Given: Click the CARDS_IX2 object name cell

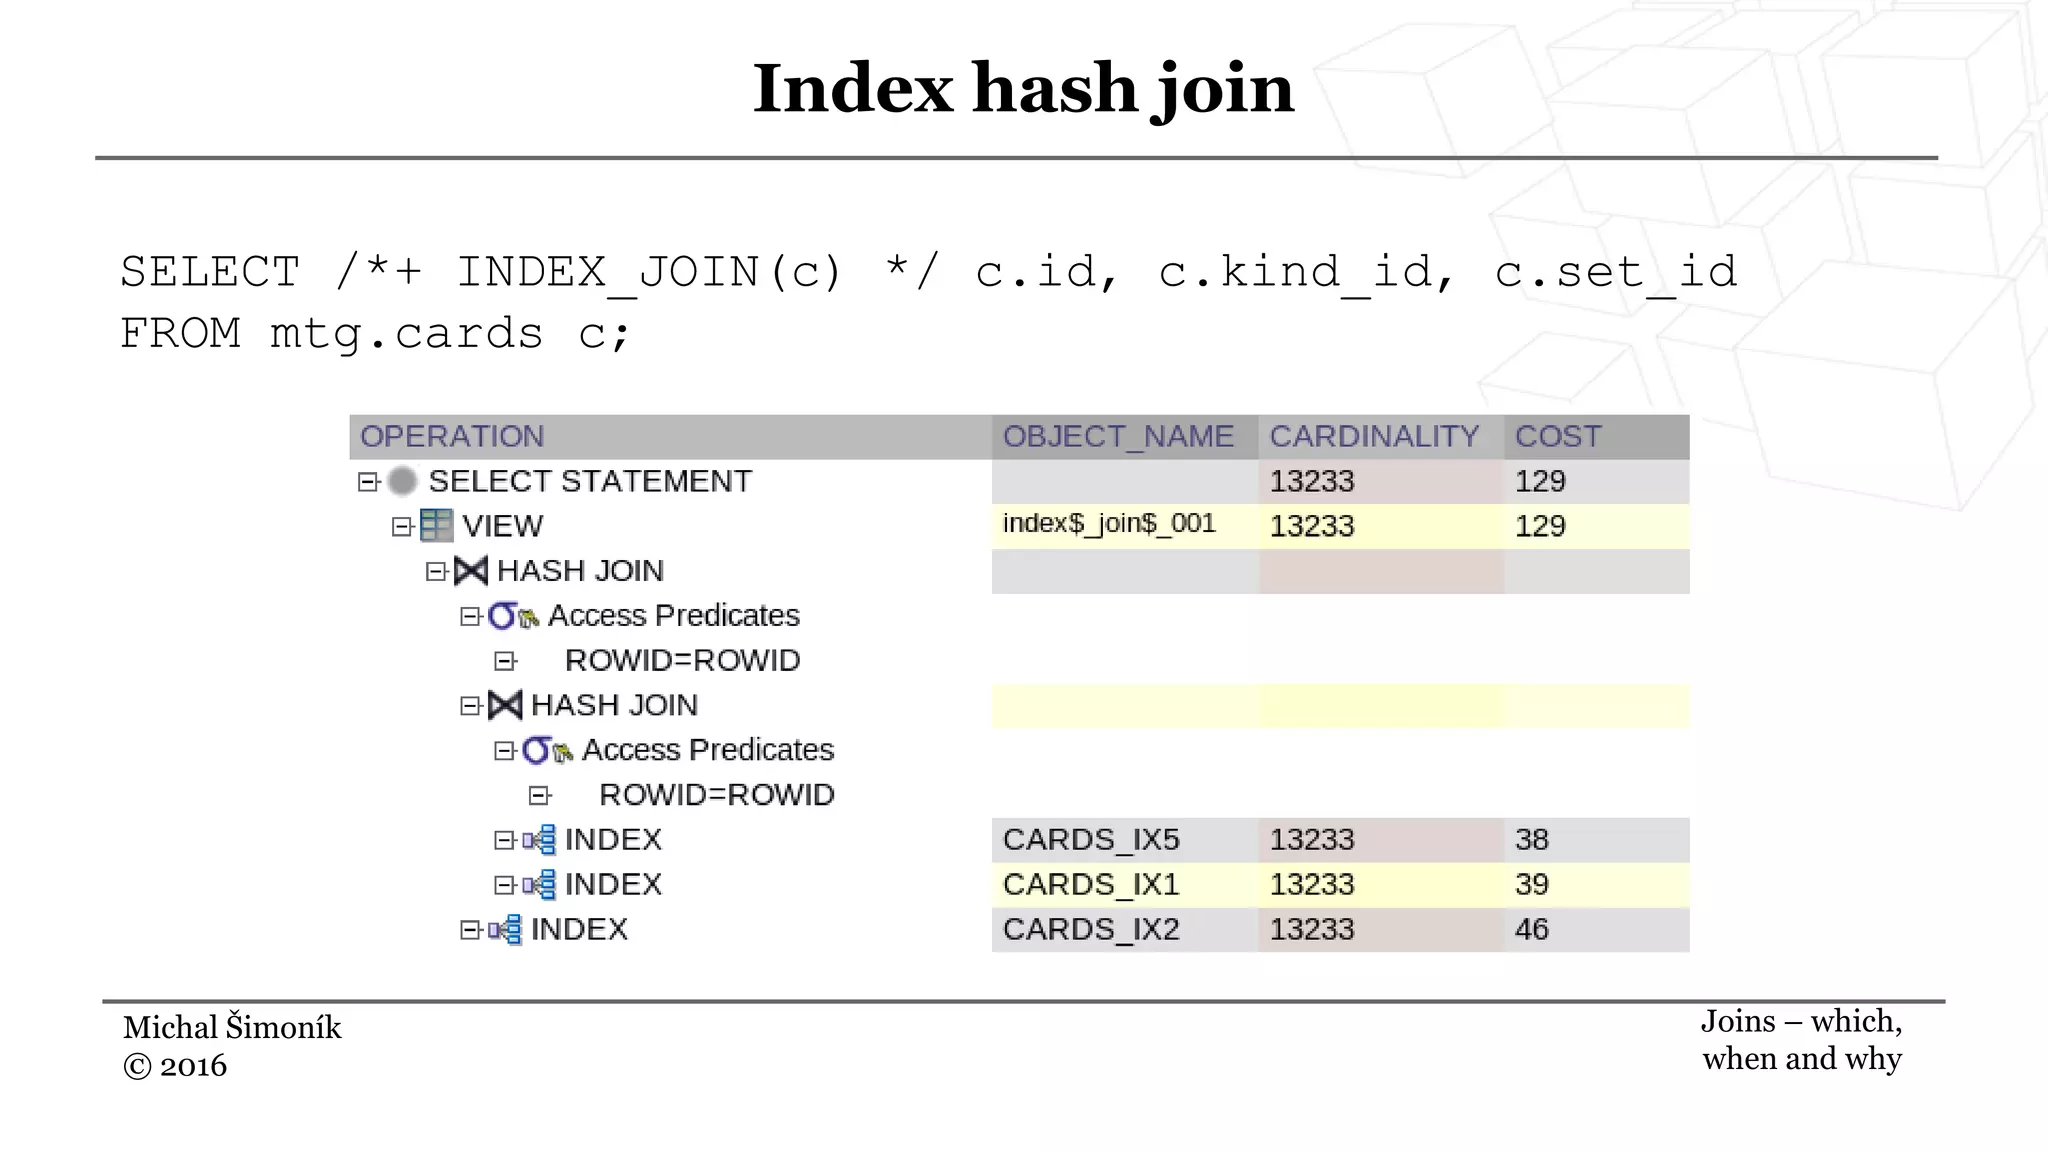Looking at the screenshot, I should [1125, 930].
